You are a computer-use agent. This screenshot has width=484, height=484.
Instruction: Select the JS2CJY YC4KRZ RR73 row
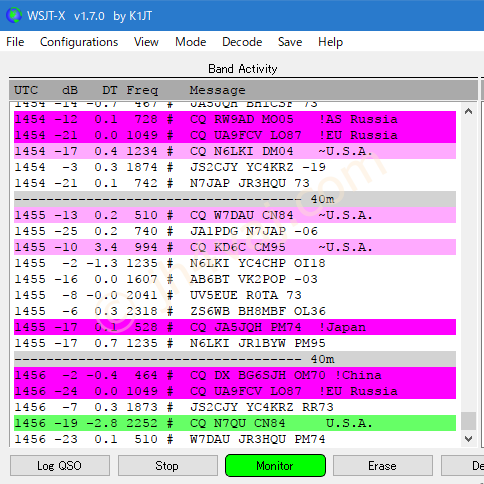click(x=235, y=407)
